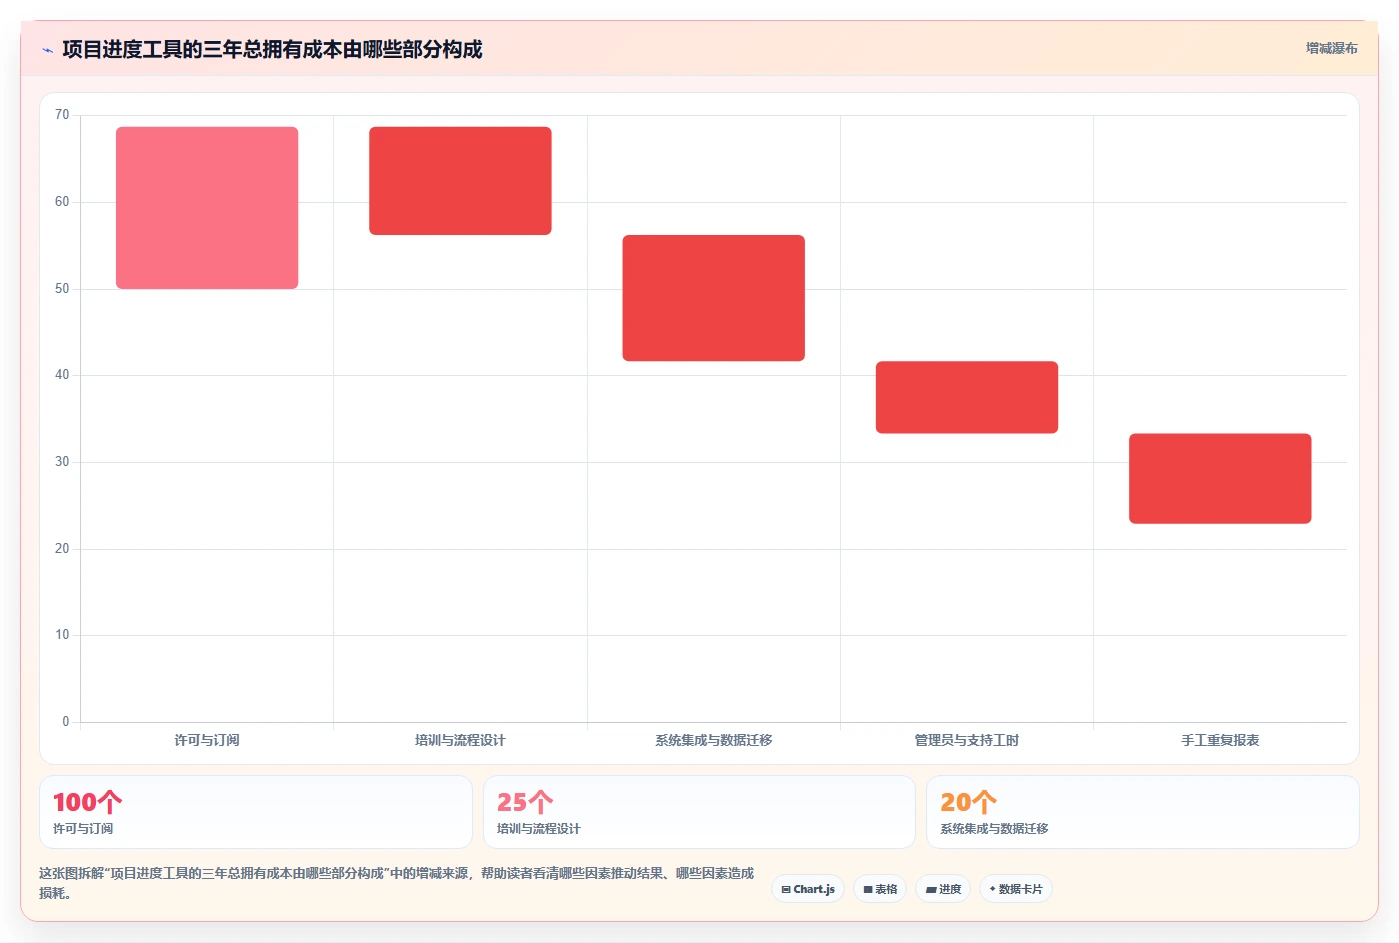This screenshot has width=1399, height=943.
Task: Open the 20个 系统集成与数据迁移 data card
Action: pos(1143,812)
